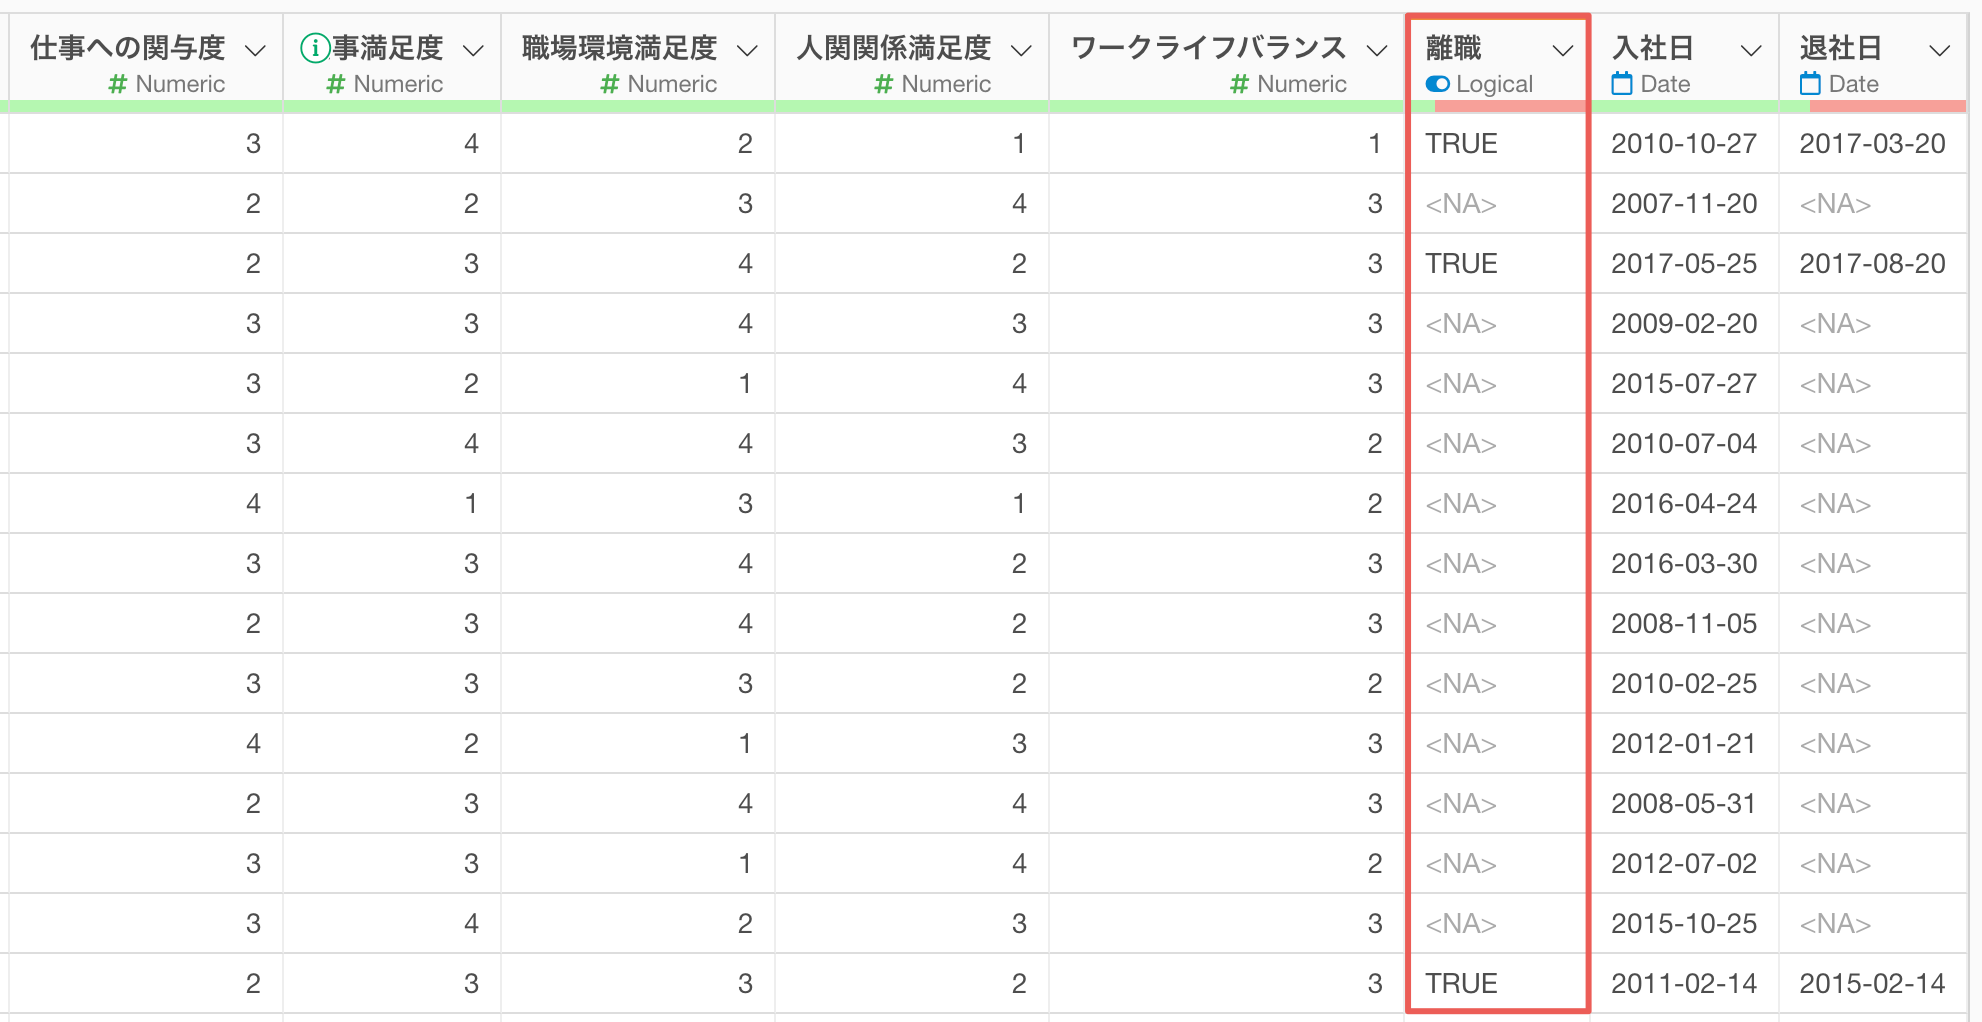
Task: Click the hash icon under ワークライフバランス
Action: point(1239,84)
